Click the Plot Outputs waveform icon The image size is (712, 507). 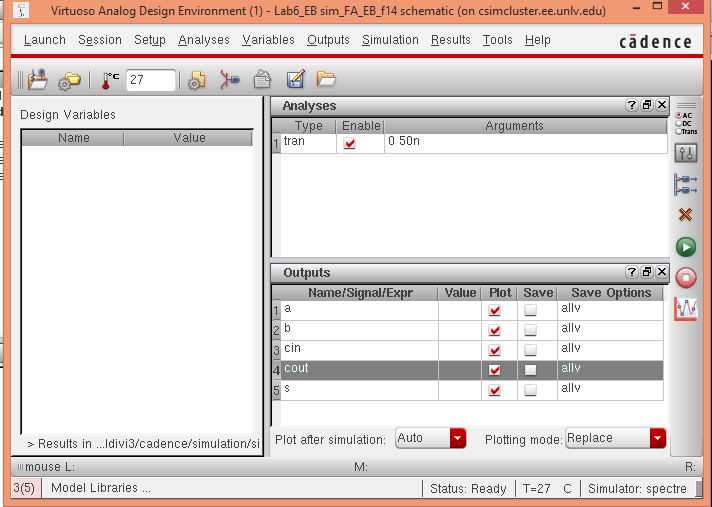point(685,309)
